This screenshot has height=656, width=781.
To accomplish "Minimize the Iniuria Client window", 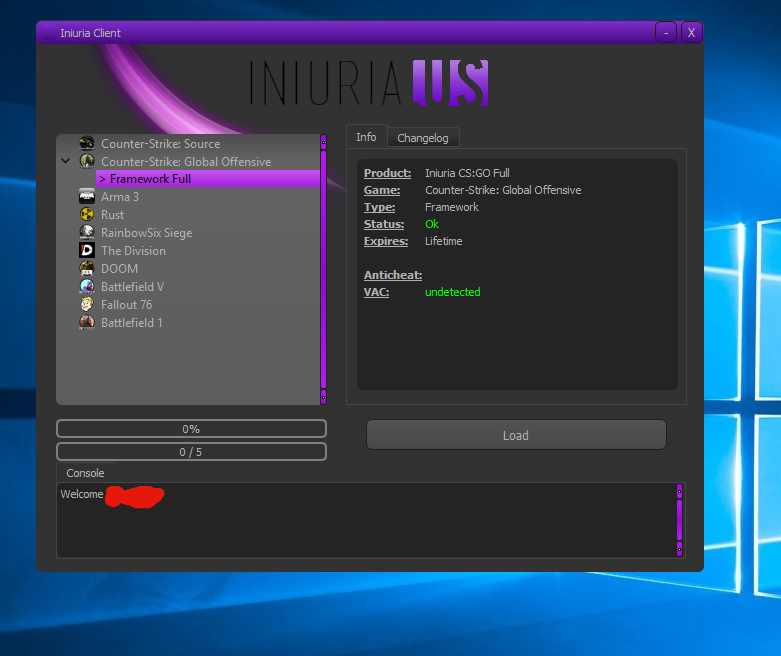I will (x=666, y=33).
